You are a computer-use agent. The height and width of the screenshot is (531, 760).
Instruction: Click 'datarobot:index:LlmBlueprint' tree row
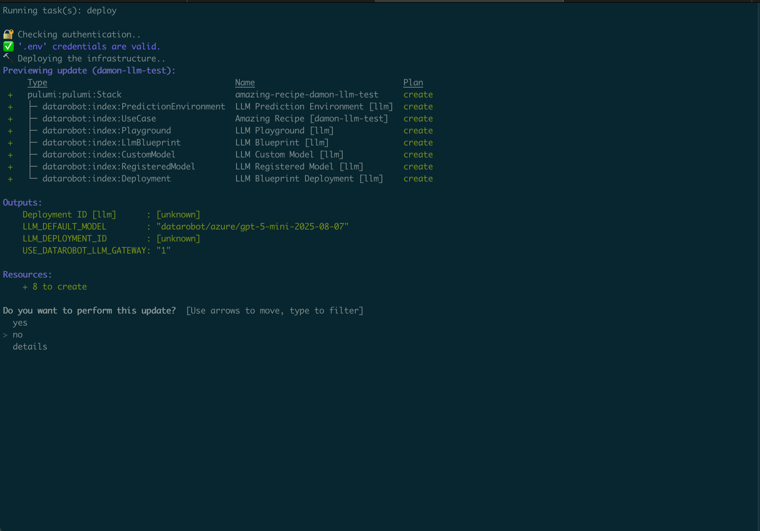tap(111, 143)
